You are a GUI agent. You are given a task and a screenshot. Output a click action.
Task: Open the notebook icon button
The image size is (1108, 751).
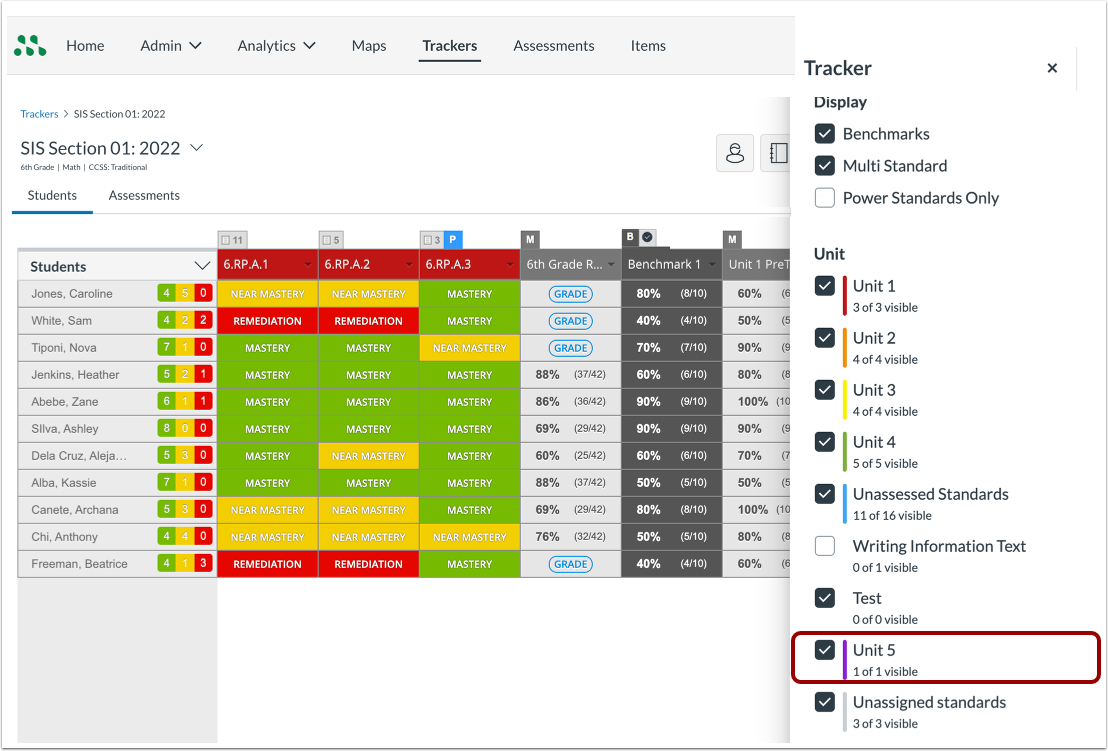coord(777,153)
